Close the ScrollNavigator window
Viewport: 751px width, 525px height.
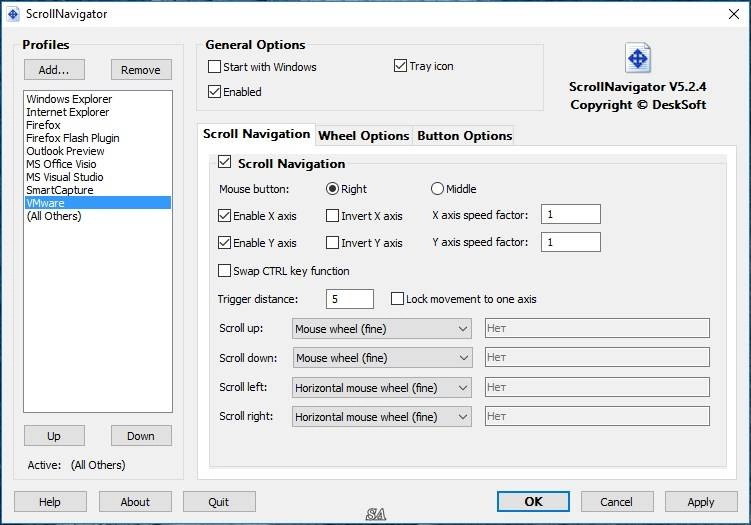click(733, 14)
